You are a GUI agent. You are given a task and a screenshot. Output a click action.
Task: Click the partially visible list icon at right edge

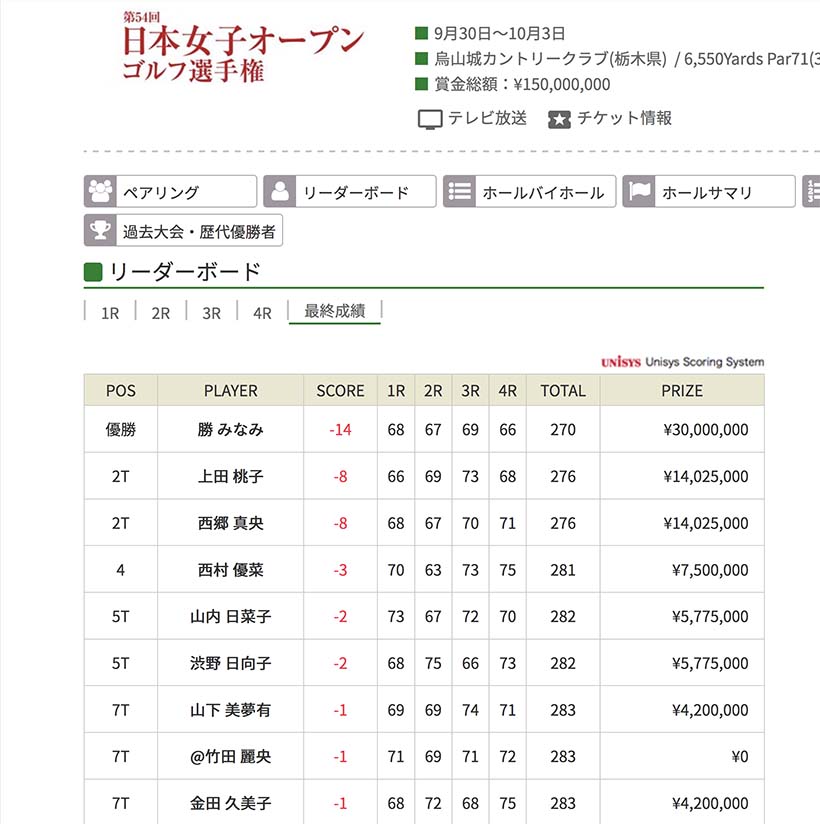(x=811, y=192)
